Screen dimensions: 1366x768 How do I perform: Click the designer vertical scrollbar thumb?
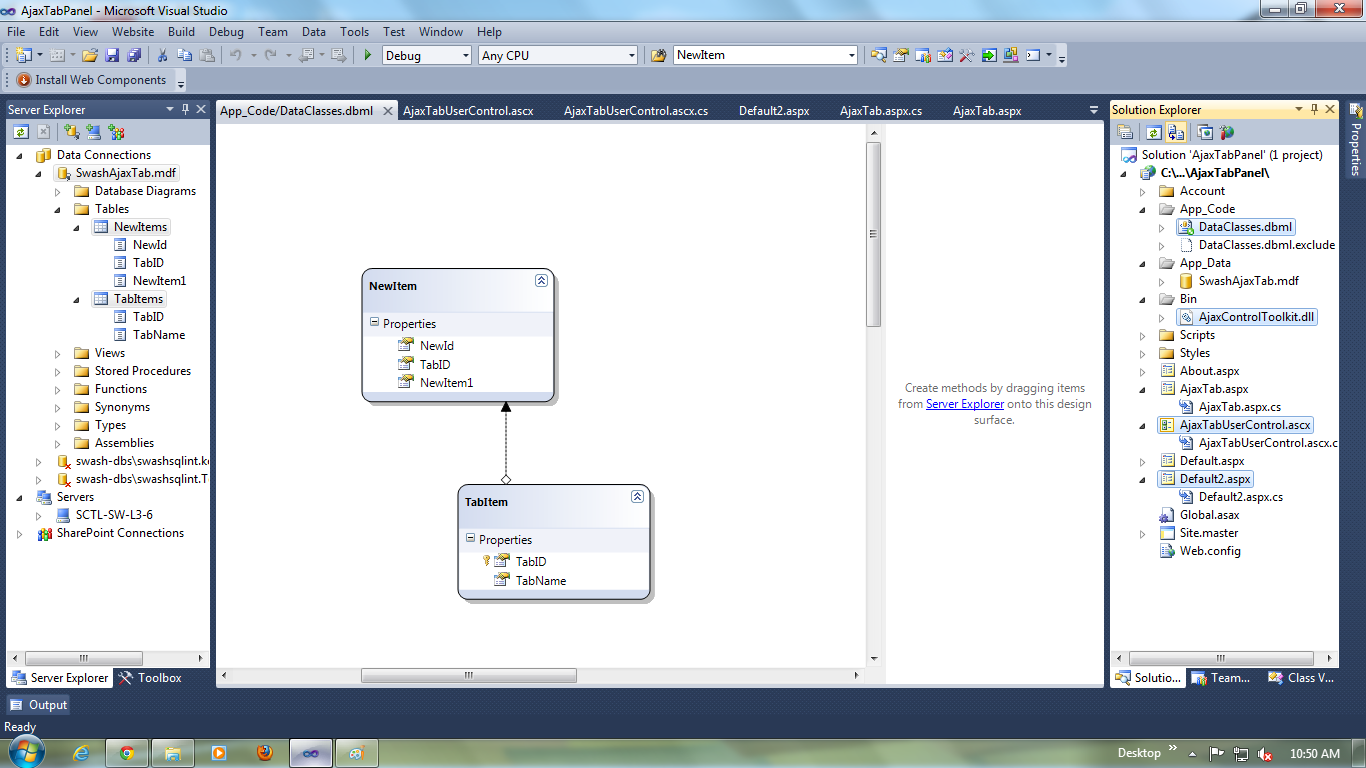coord(873,235)
